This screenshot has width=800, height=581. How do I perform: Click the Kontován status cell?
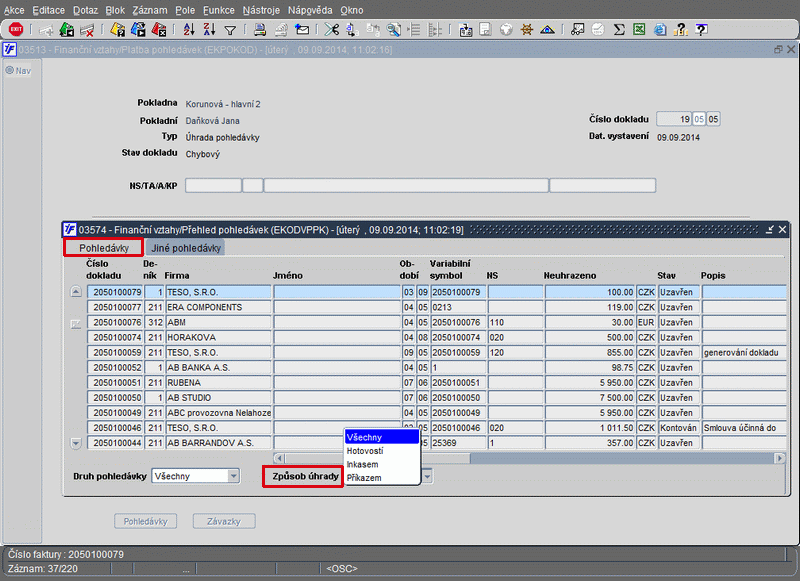pos(679,428)
